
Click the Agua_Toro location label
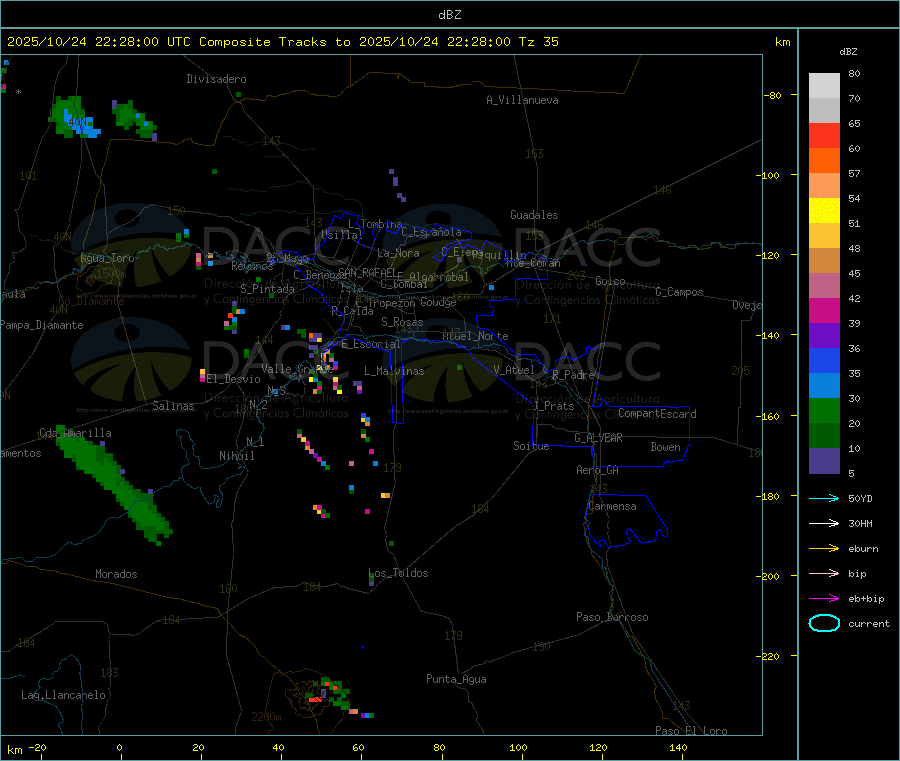tap(107, 258)
